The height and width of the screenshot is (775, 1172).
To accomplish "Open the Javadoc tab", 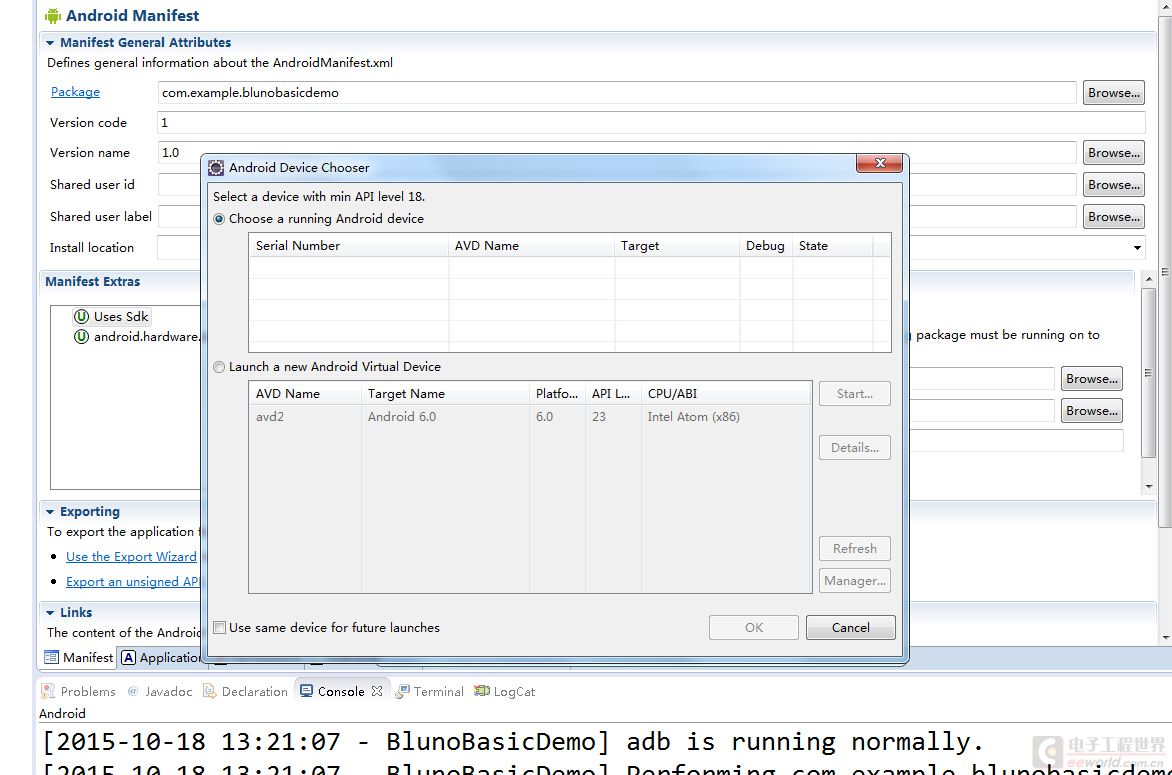I will [160, 691].
